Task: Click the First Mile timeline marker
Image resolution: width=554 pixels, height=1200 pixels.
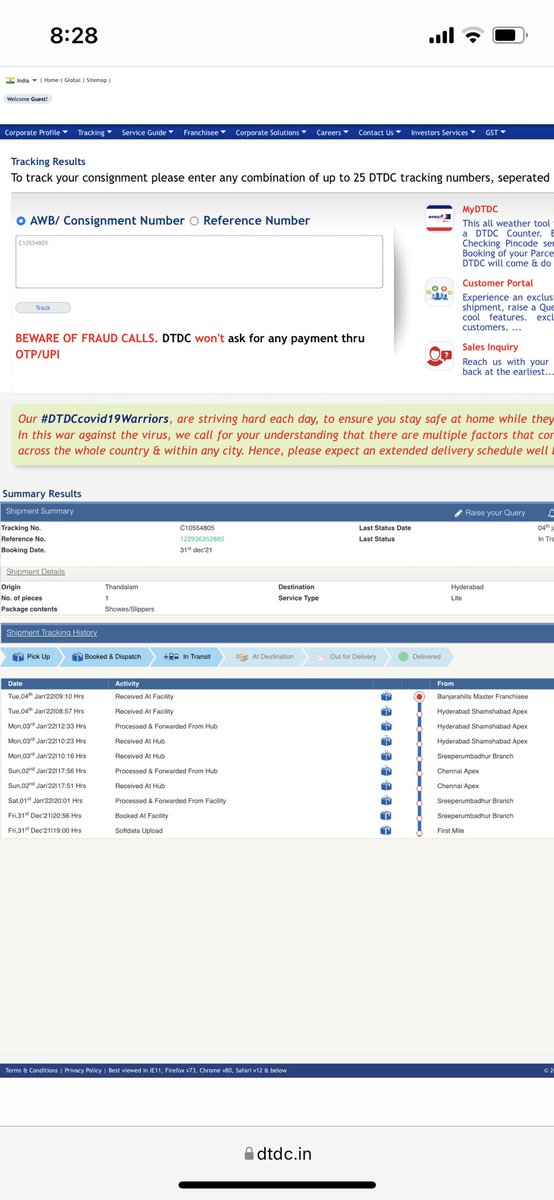Action: [419, 831]
